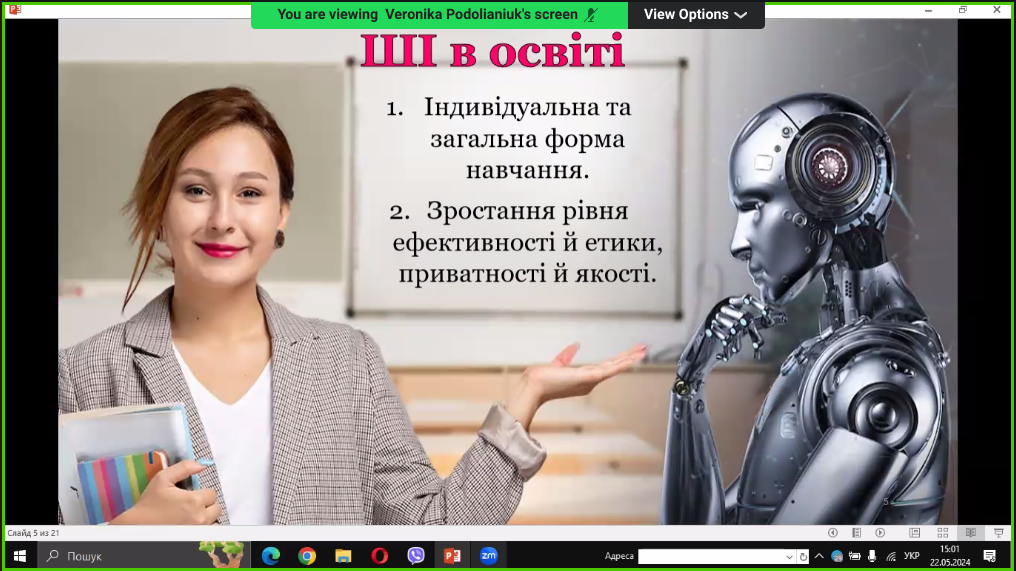
Task: Open Microsoft Edge from taskbar
Action: coord(270,556)
